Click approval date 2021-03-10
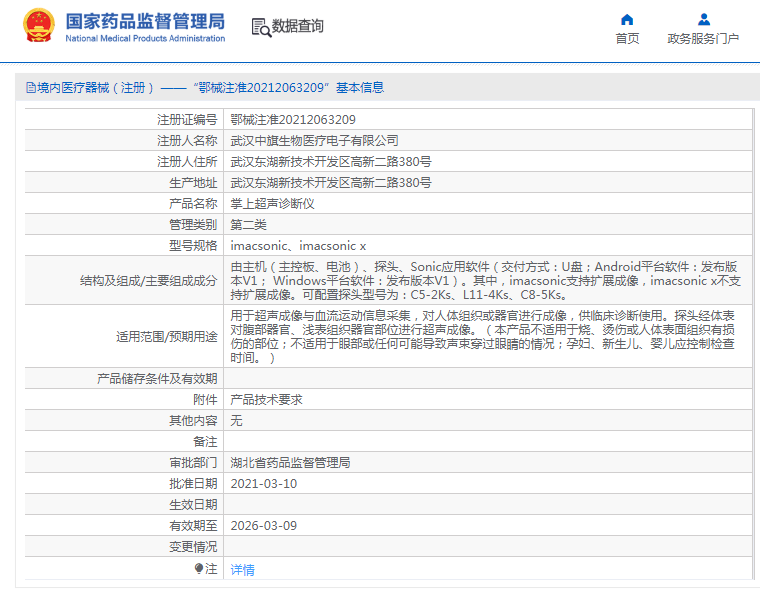The image size is (760, 590). 263,484
